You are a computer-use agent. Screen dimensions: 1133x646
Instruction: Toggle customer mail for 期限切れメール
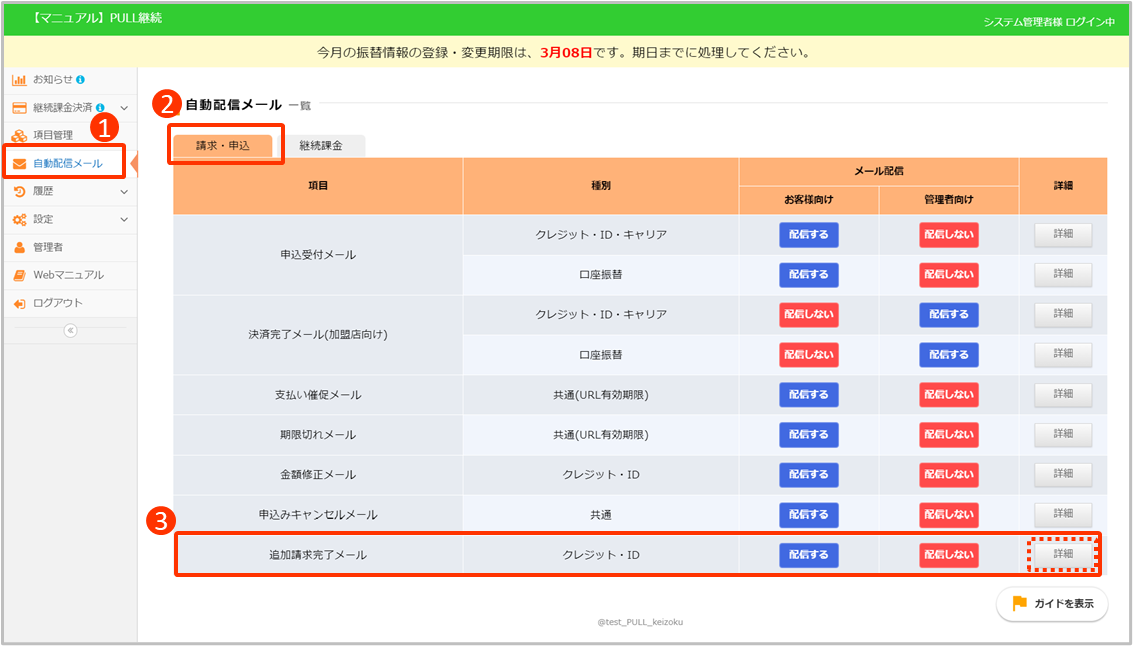click(809, 435)
